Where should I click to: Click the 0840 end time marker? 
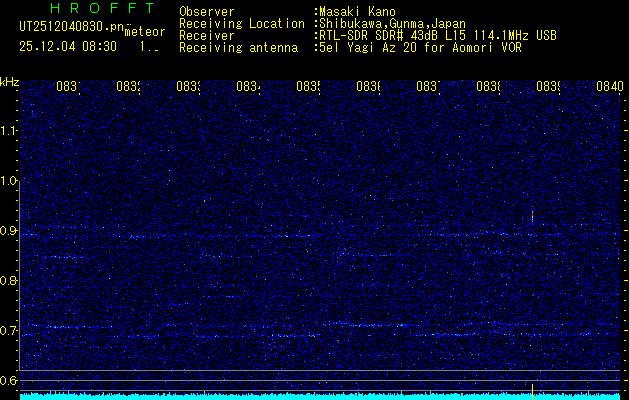coord(608,87)
